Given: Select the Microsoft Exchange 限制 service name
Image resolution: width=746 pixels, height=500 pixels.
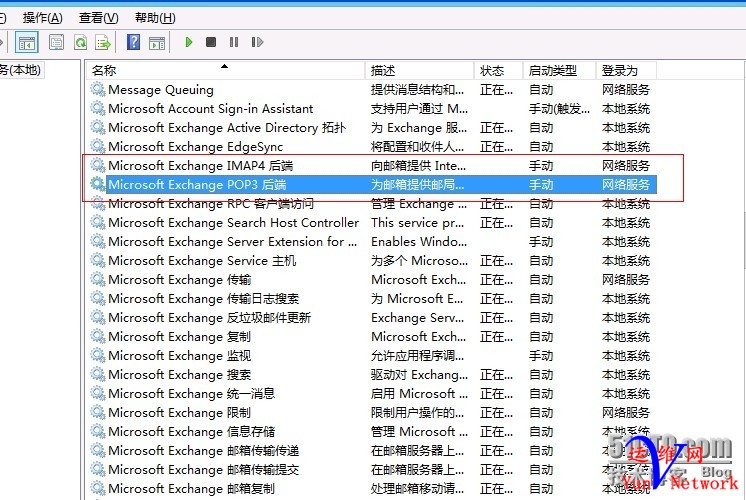Looking at the screenshot, I should point(180,413).
